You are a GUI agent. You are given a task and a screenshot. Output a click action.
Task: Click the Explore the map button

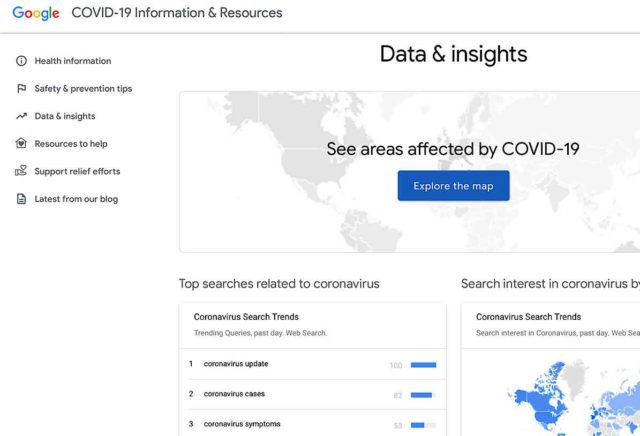(453, 186)
